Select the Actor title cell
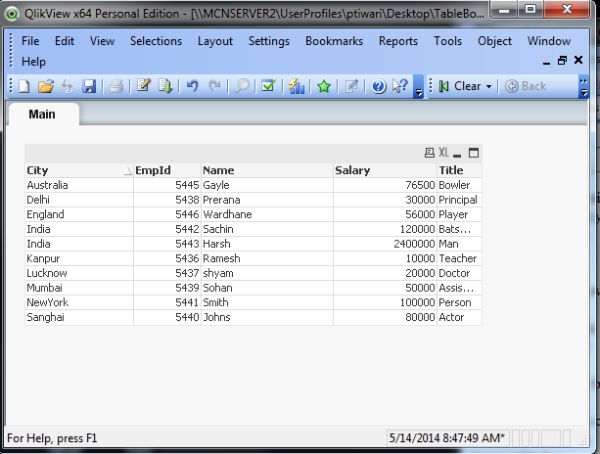 coord(459,317)
